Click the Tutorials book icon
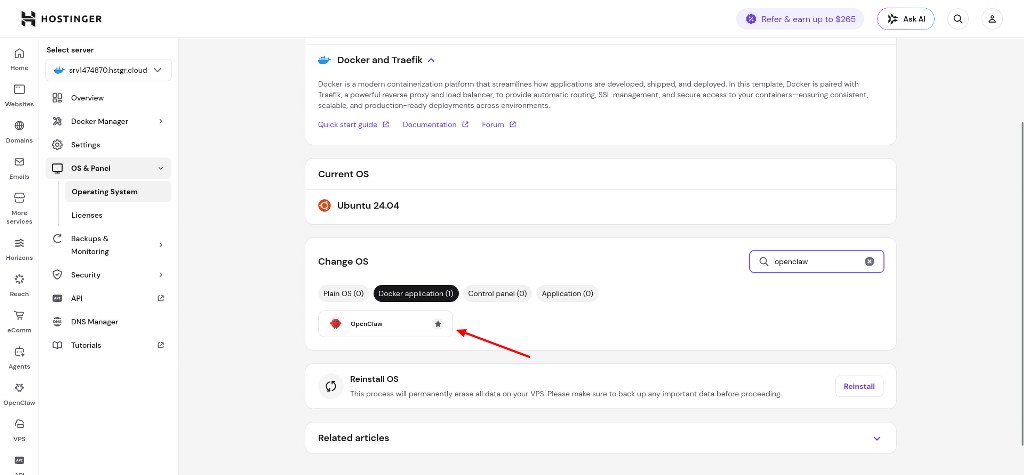The width and height of the screenshot is (1024, 475). coord(57,345)
